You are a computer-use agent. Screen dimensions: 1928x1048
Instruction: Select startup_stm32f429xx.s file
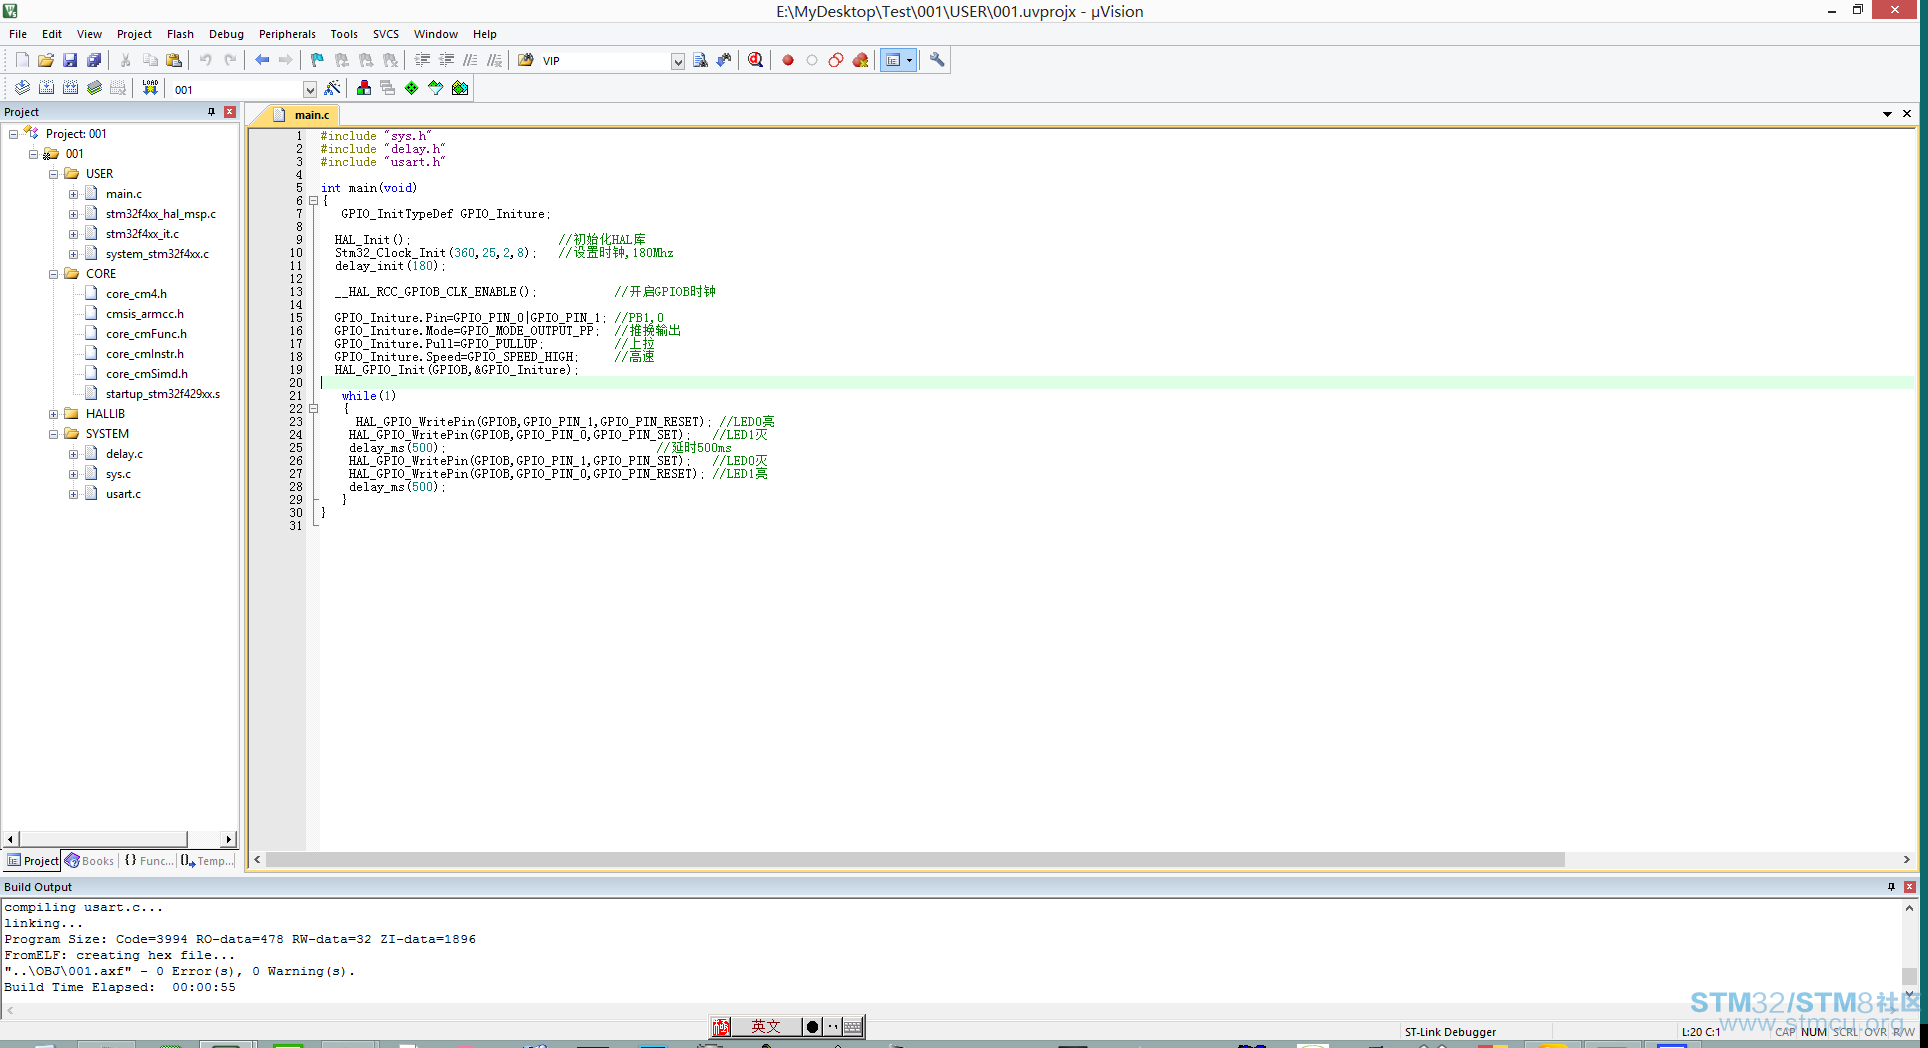pyautogui.click(x=162, y=394)
